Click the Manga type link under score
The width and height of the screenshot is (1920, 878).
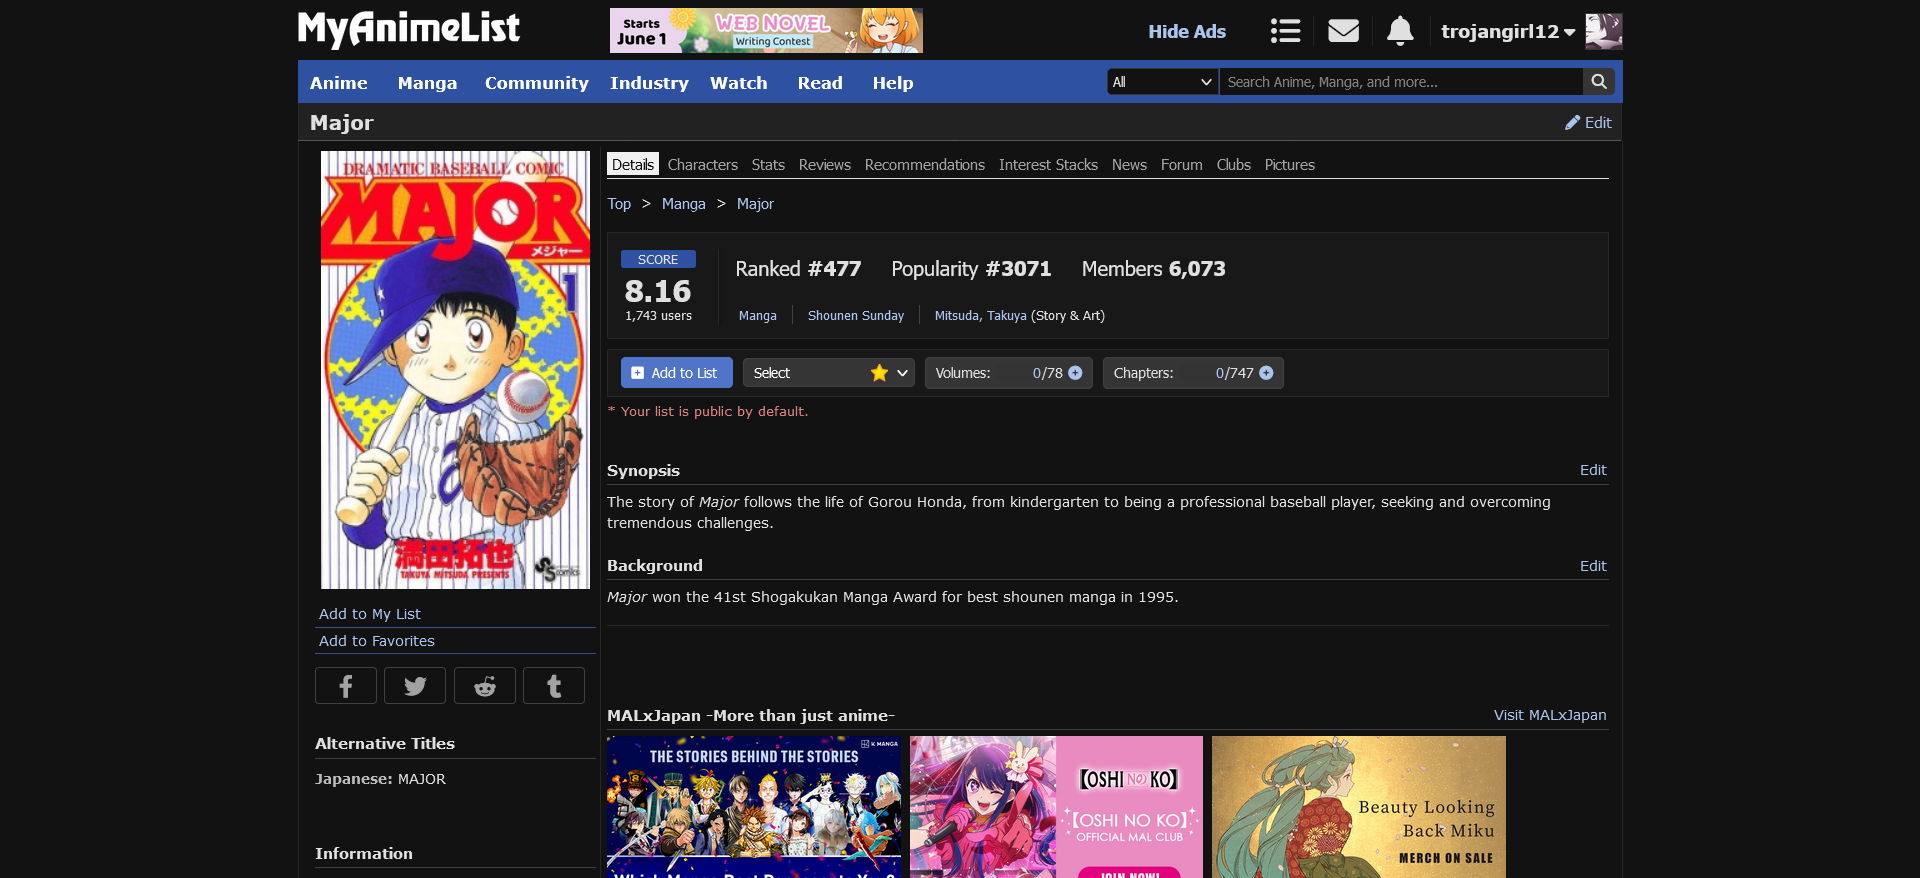(x=758, y=316)
